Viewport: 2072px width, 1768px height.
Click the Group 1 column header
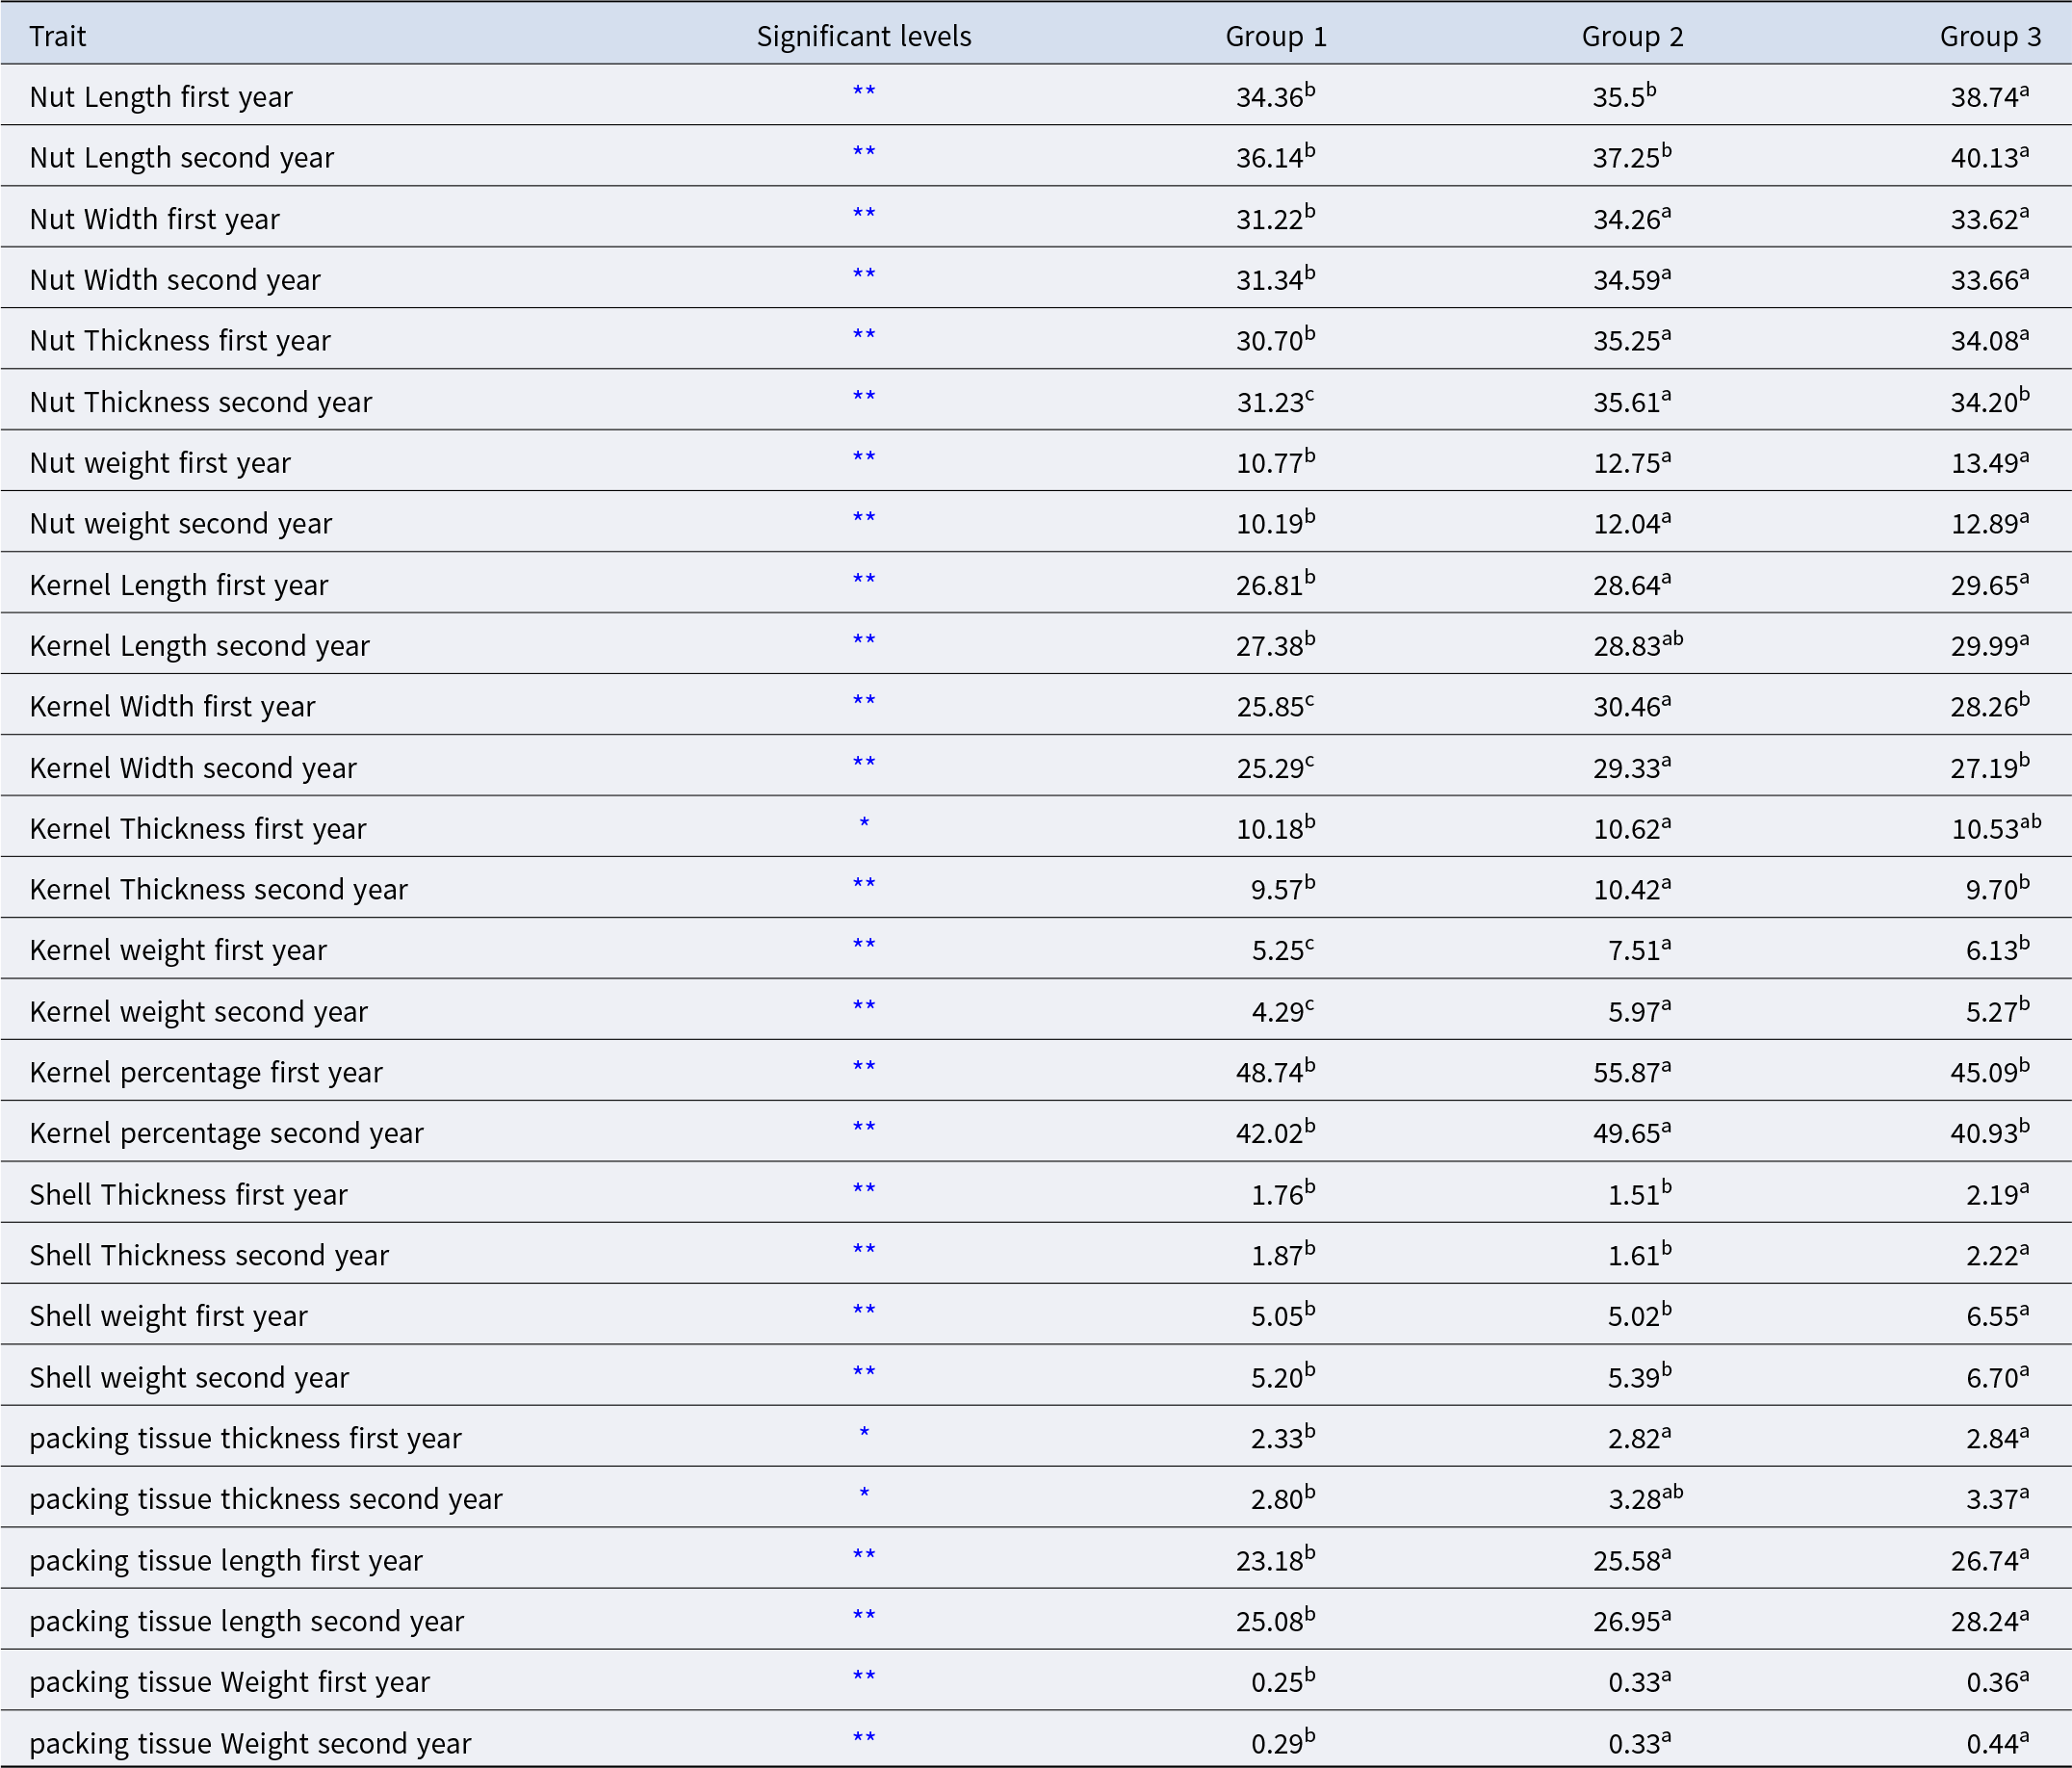1275,37
